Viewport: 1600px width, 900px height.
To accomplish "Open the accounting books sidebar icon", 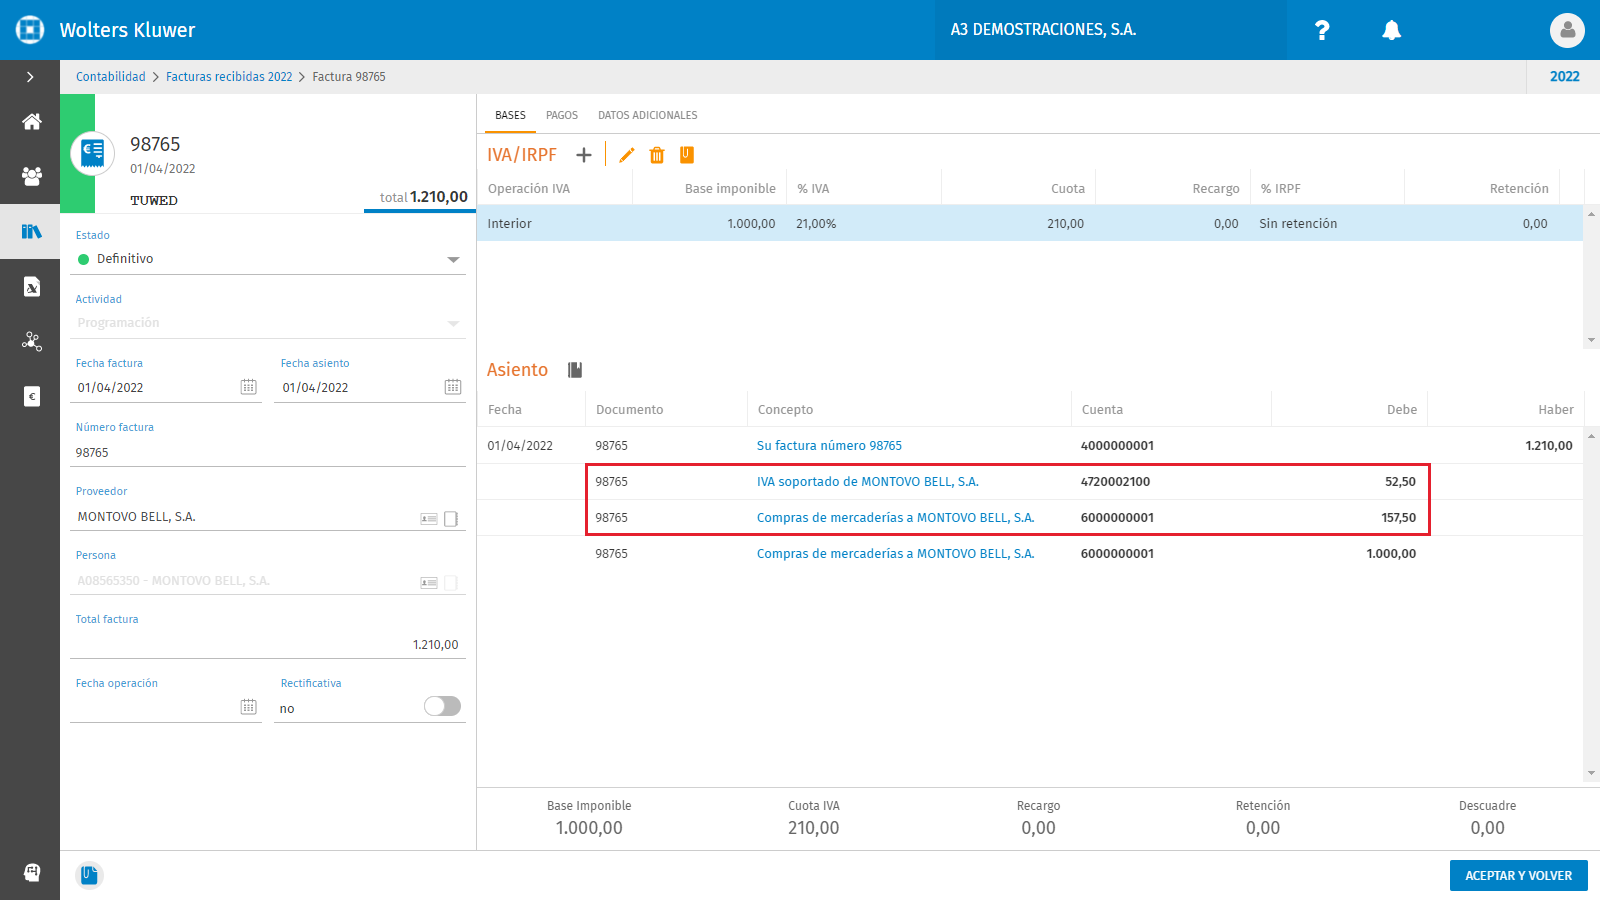I will pyautogui.click(x=32, y=232).
